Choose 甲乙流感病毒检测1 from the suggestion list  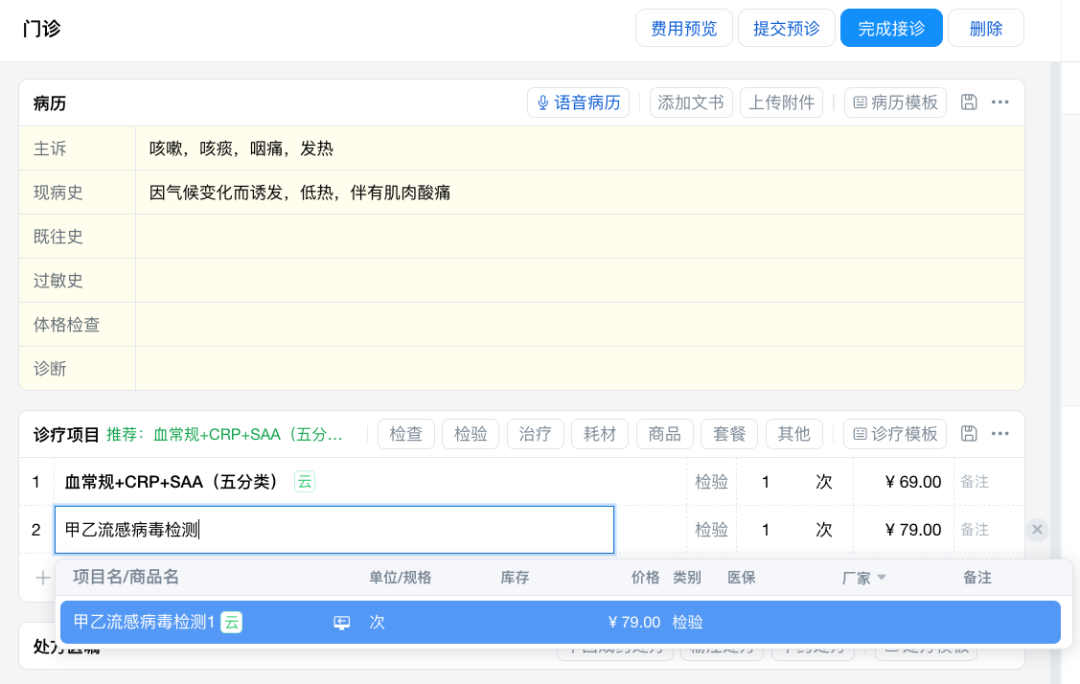click(145, 622)
